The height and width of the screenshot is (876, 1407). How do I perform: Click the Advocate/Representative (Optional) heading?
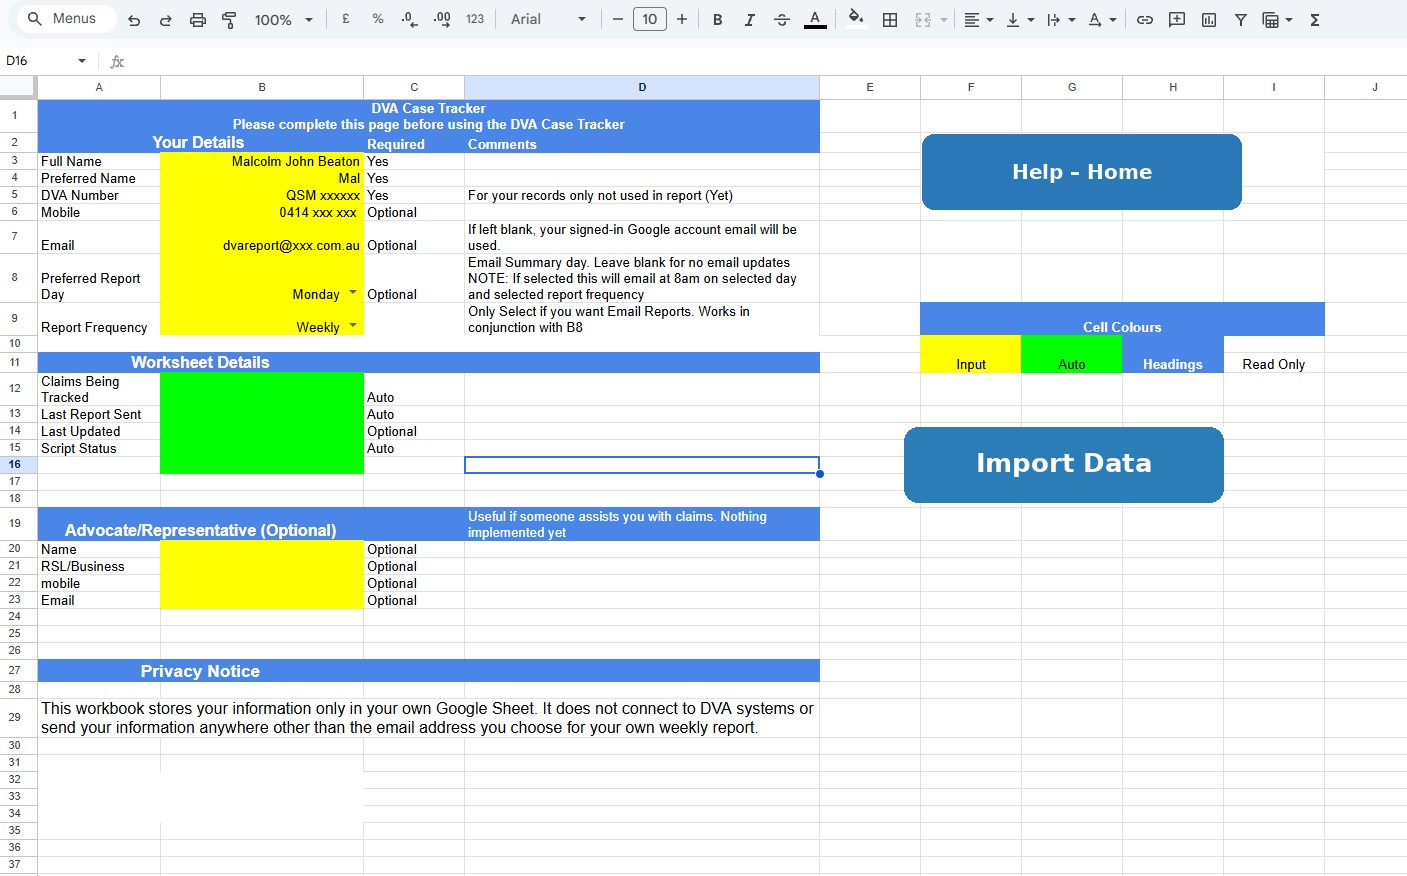(200, 530)
